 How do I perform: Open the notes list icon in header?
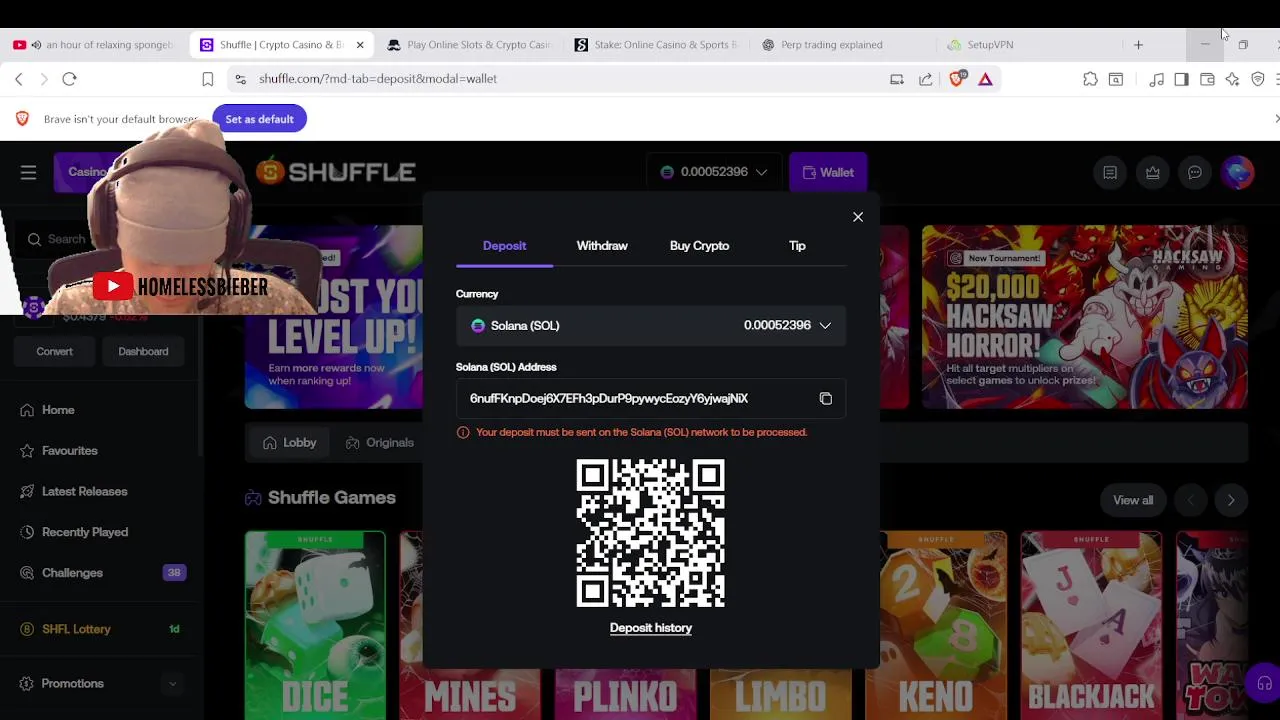pyautogui.click(x=1110, y=173)
